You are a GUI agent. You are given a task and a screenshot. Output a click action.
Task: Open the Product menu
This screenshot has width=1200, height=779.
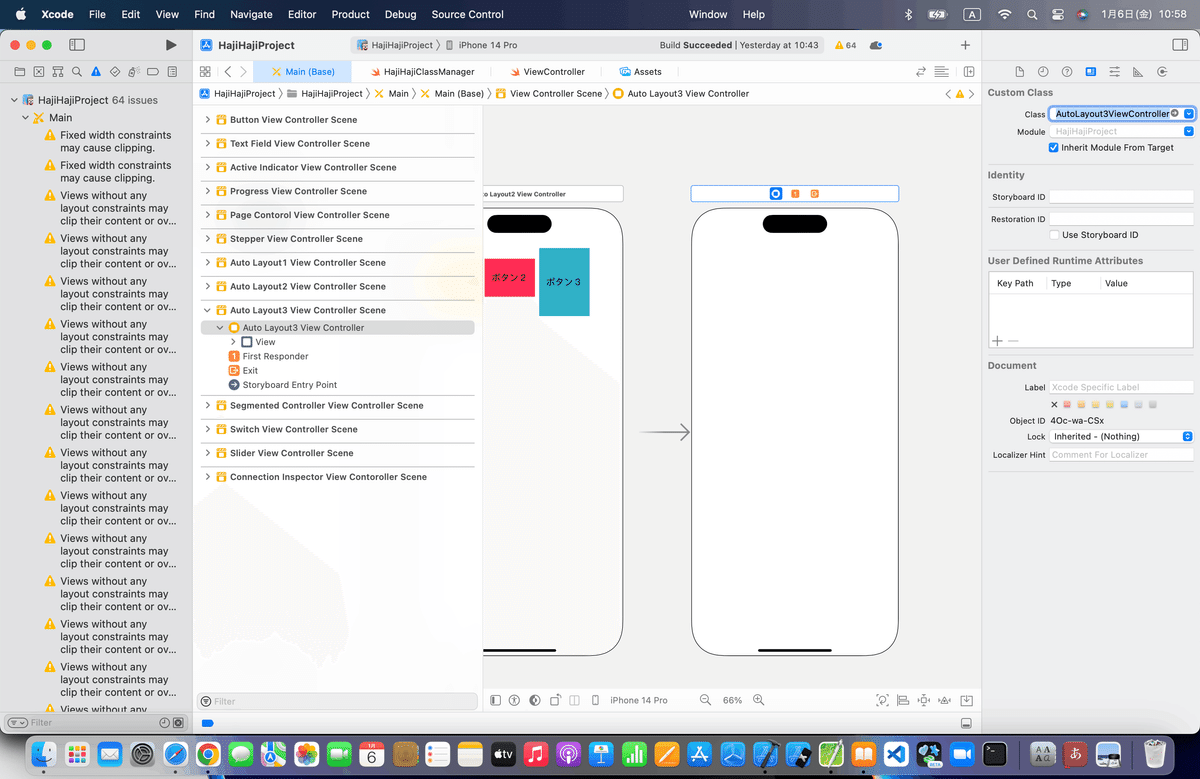tap(350, 14)
